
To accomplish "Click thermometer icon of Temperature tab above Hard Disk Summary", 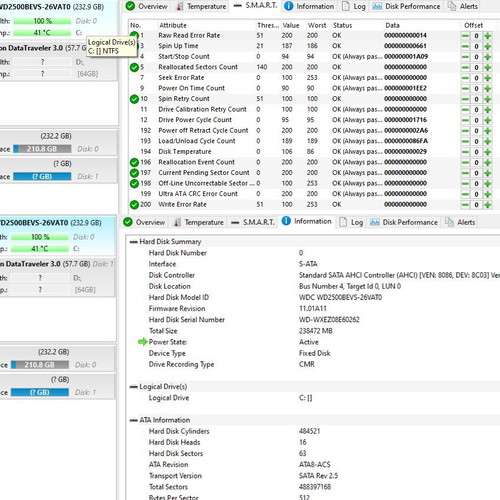I will 178,222.
